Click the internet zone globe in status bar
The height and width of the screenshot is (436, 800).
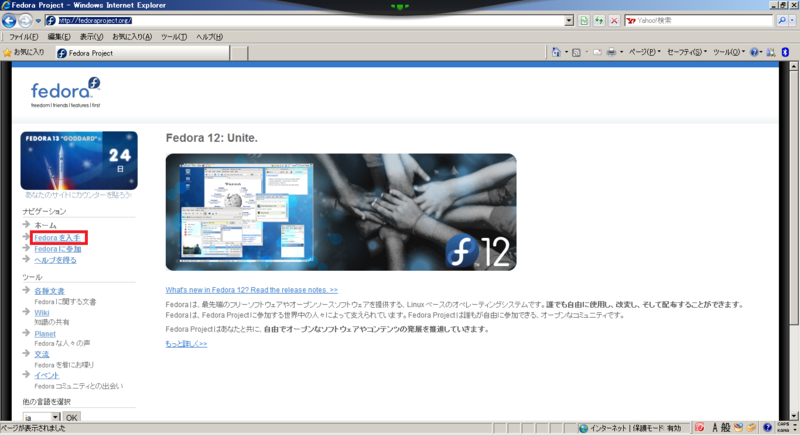(x=583, y=428)
